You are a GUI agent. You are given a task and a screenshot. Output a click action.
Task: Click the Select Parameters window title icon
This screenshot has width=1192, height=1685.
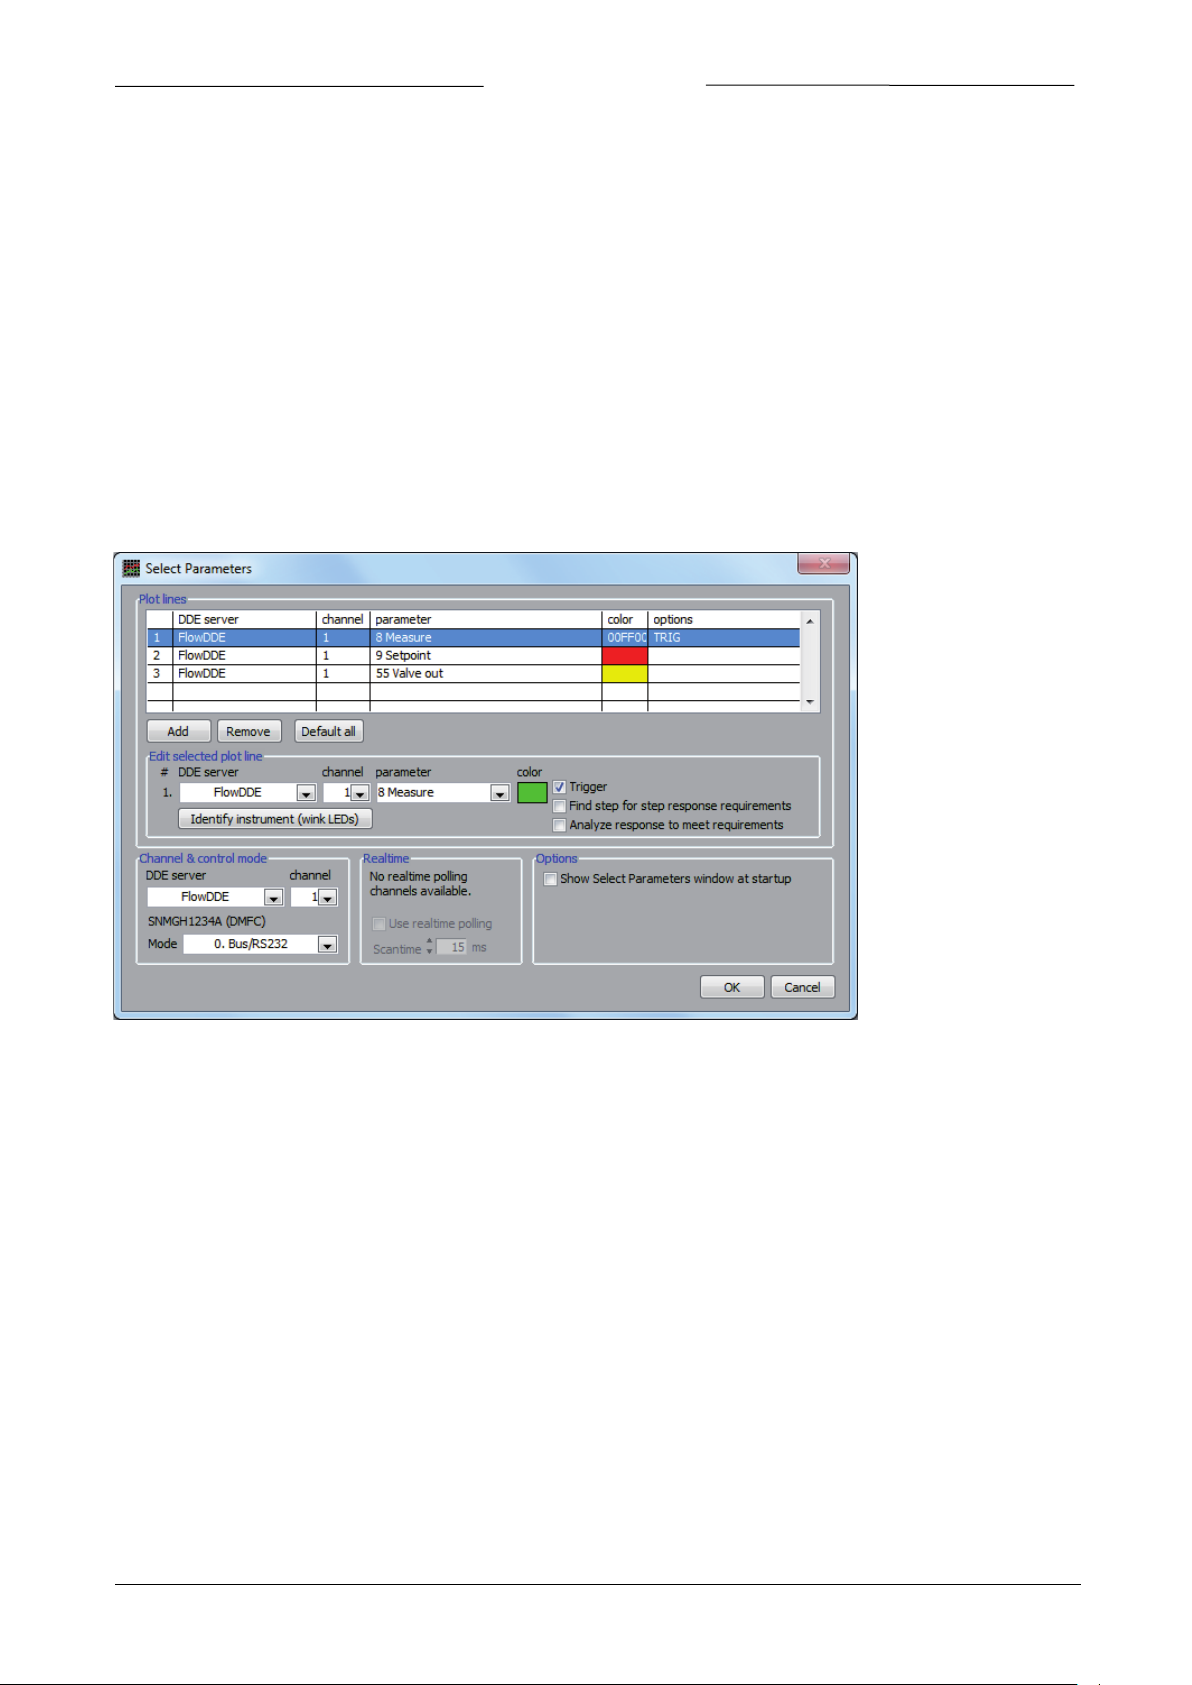click(x=131, y=568)
